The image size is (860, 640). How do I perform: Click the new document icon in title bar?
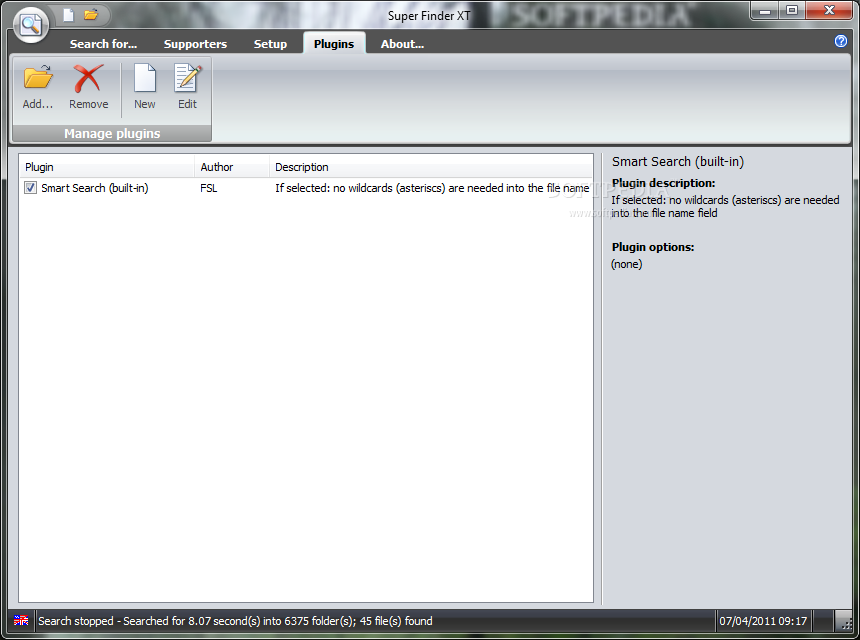coord(69,15)
